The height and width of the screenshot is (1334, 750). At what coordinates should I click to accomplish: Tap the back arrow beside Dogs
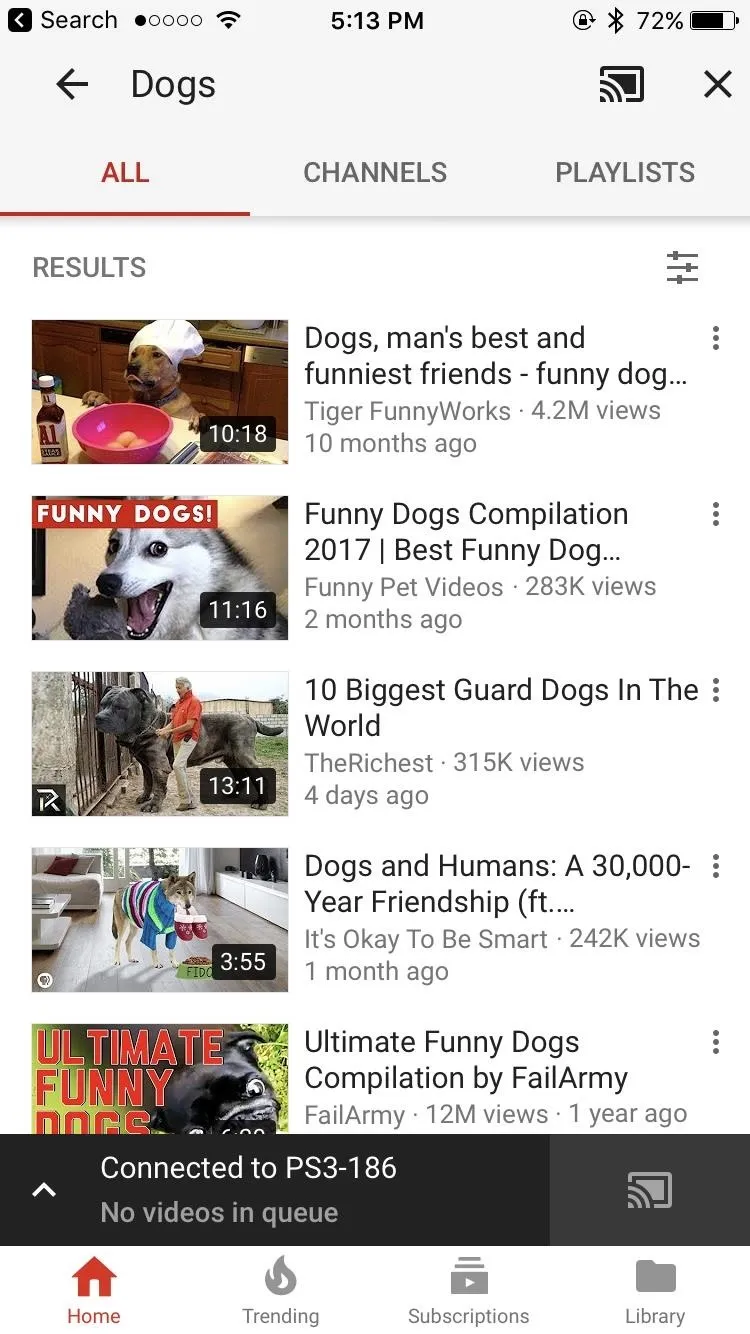(72, 85)
